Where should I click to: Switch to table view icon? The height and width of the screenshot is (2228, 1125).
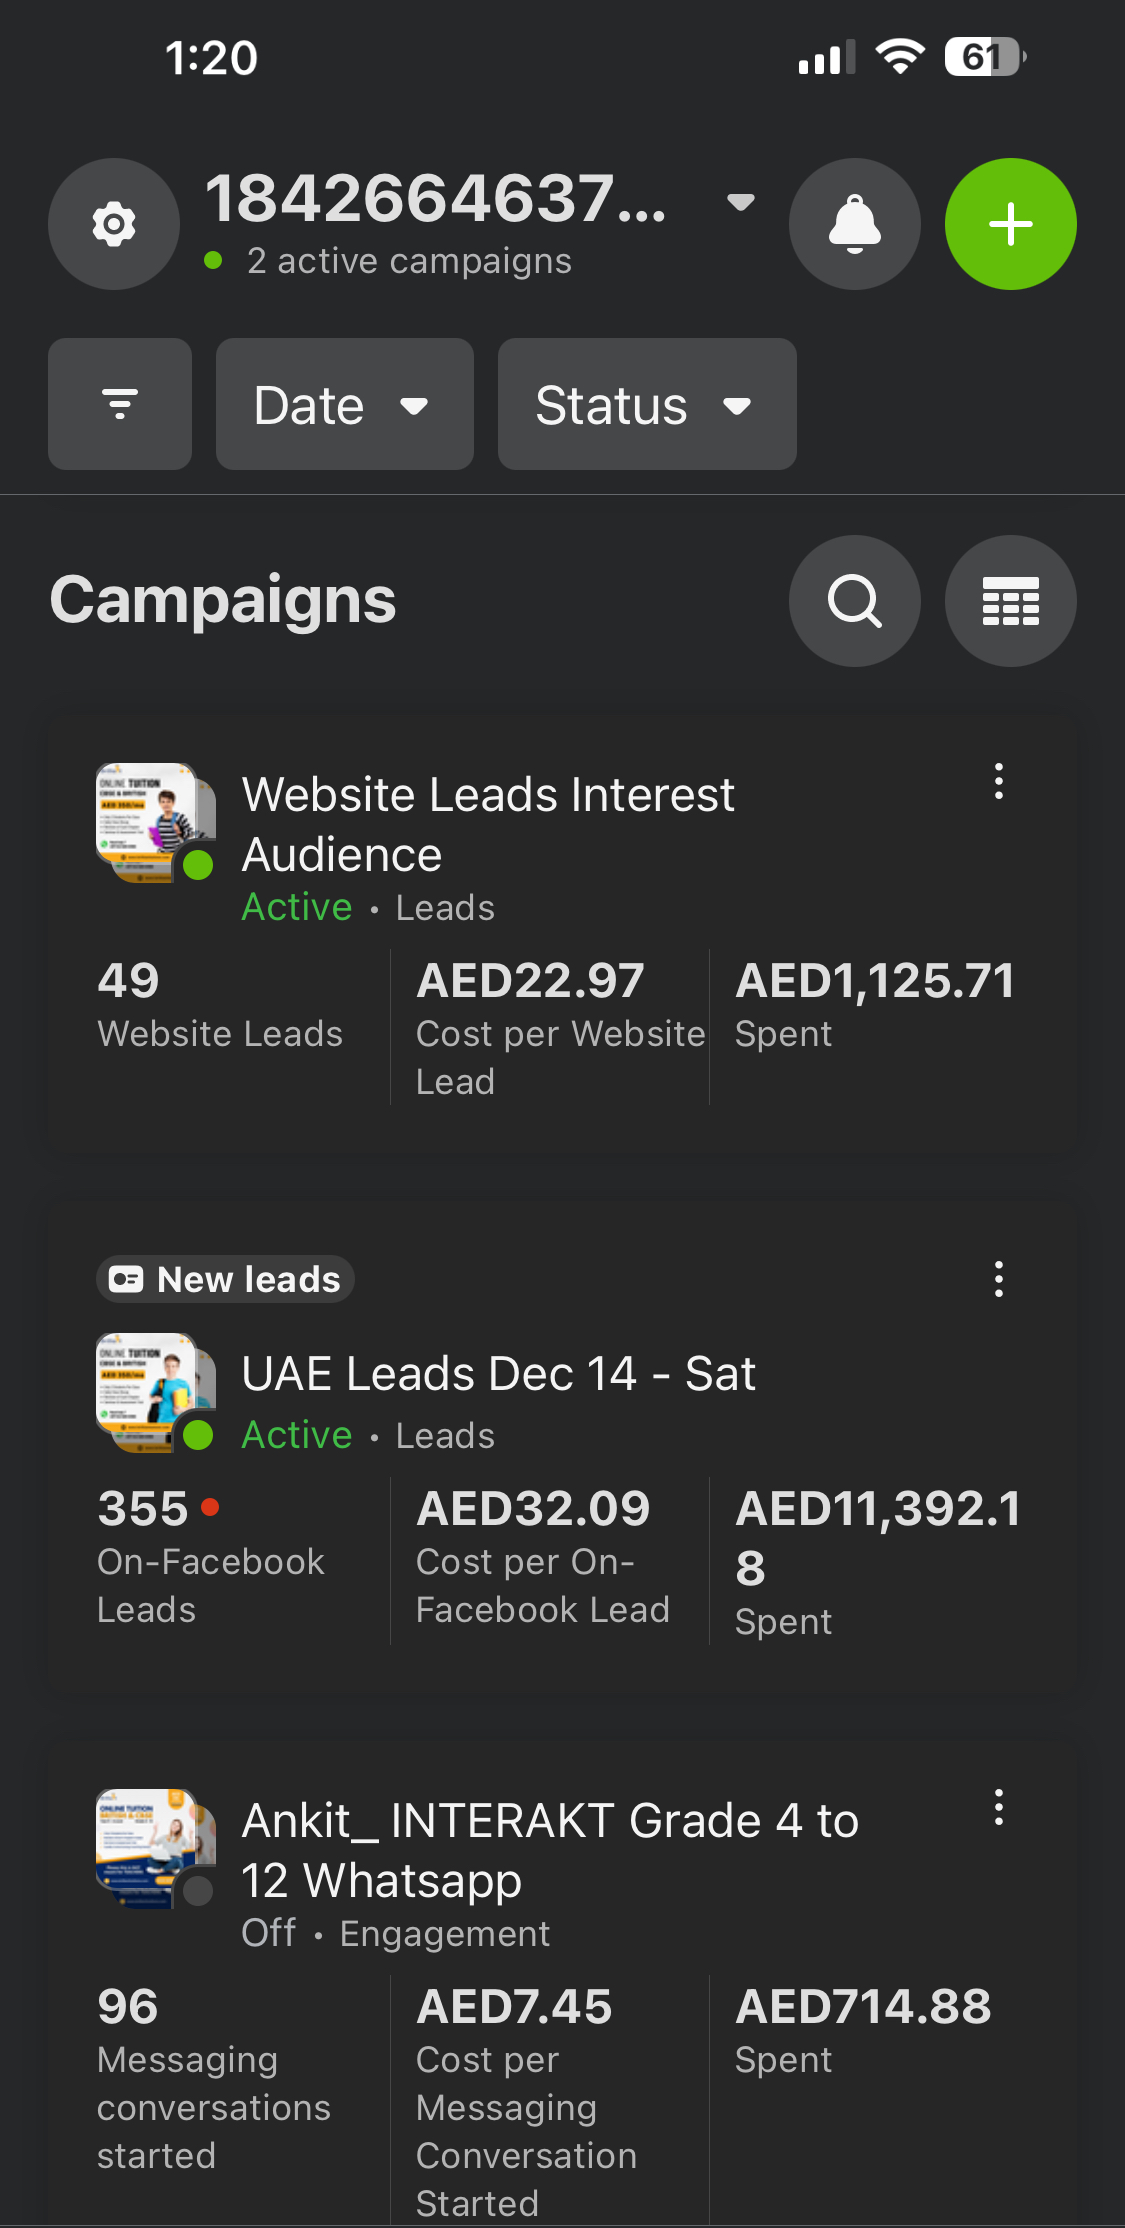(x=1010, y=601)
